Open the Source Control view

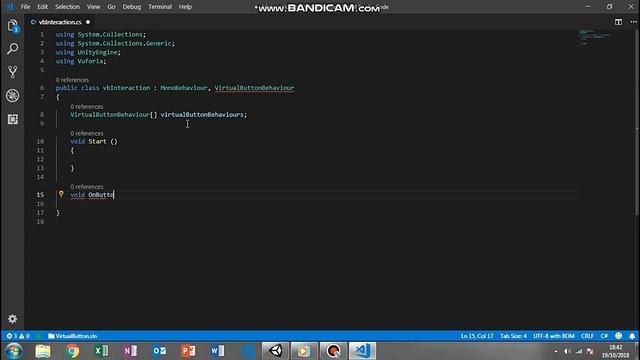coord(13,72)
